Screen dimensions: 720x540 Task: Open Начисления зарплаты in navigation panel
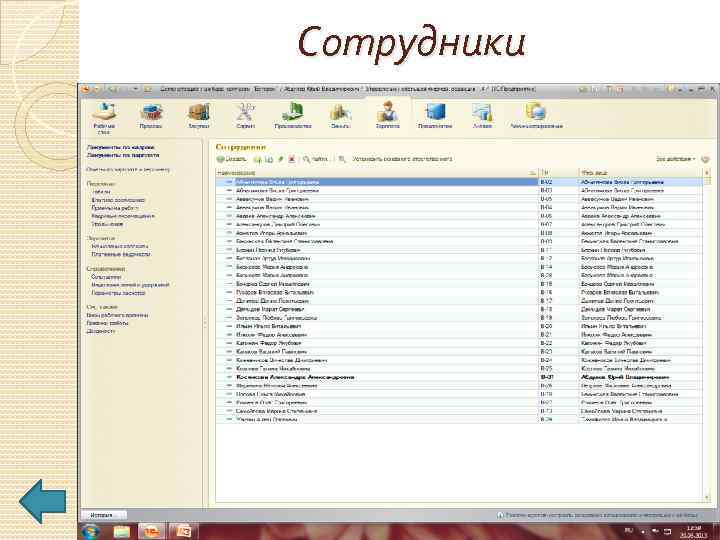click(119, 246)
